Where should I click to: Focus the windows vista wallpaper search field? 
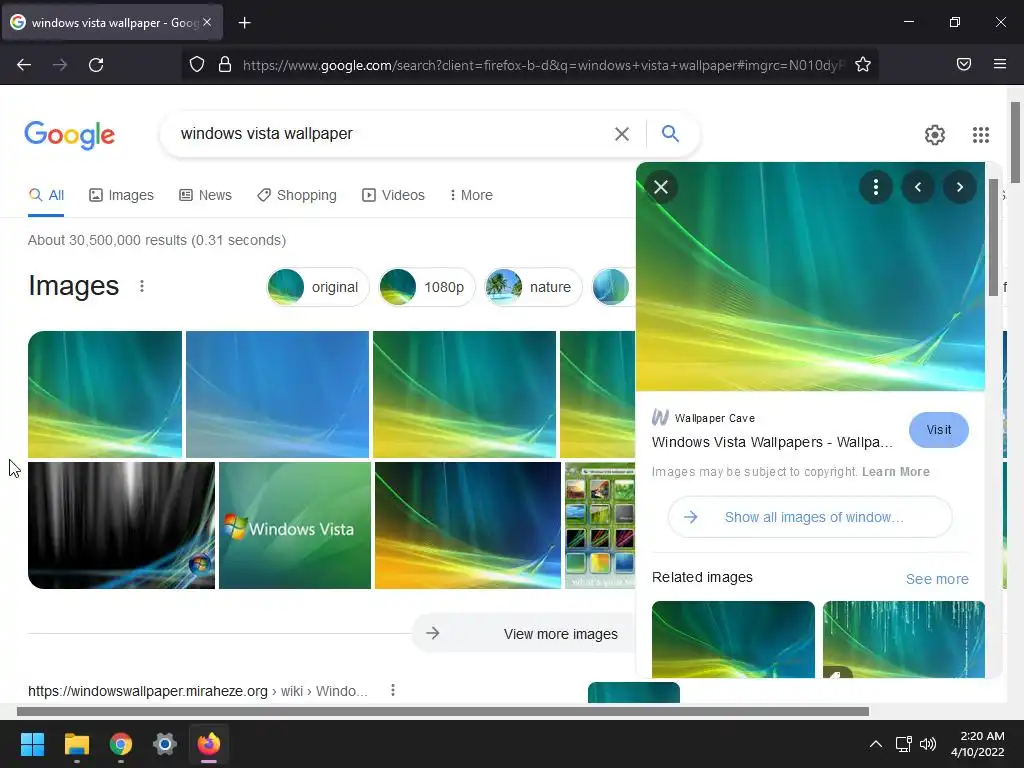(x=392, y=134)
